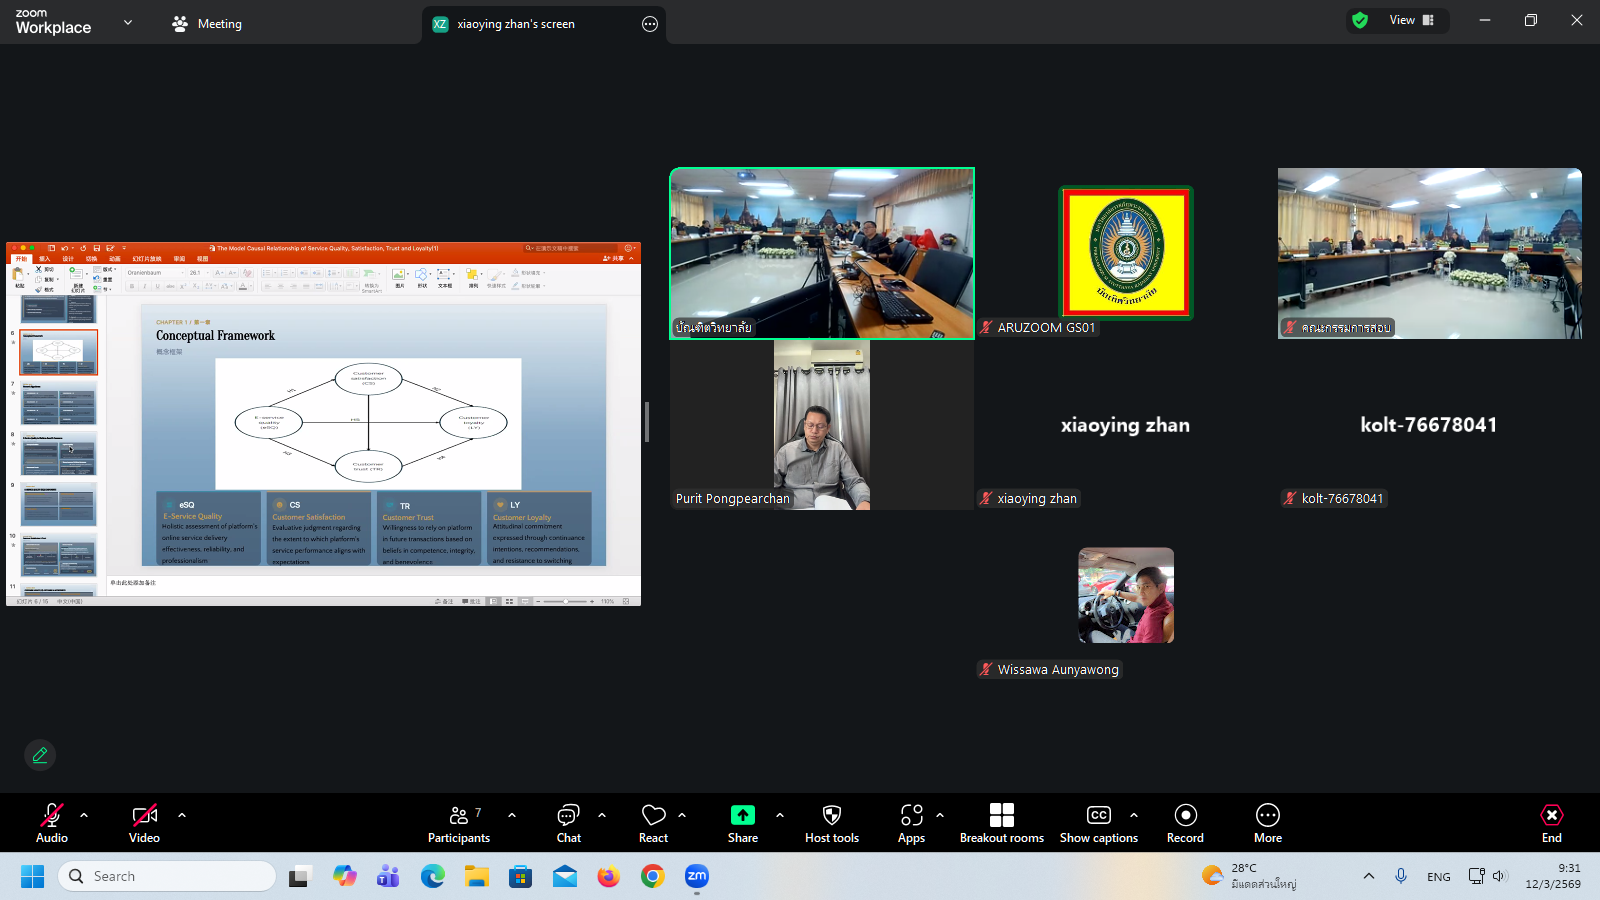Open More meeting options
The width and height of the screenshot is (1600, 900).
(x=1267, y=823)
